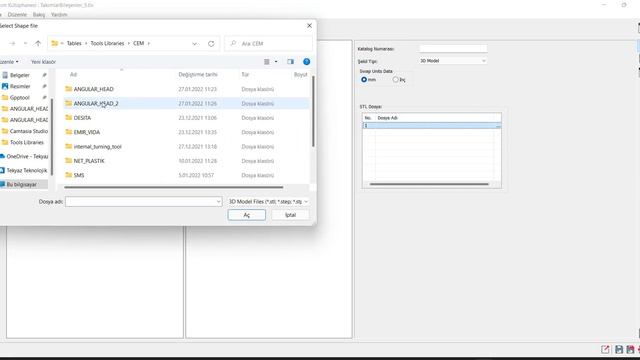Sort files by the Ad column header
The height and width of the screenshot is (360, 640).
pyautogui.click(x=73, y=74)
